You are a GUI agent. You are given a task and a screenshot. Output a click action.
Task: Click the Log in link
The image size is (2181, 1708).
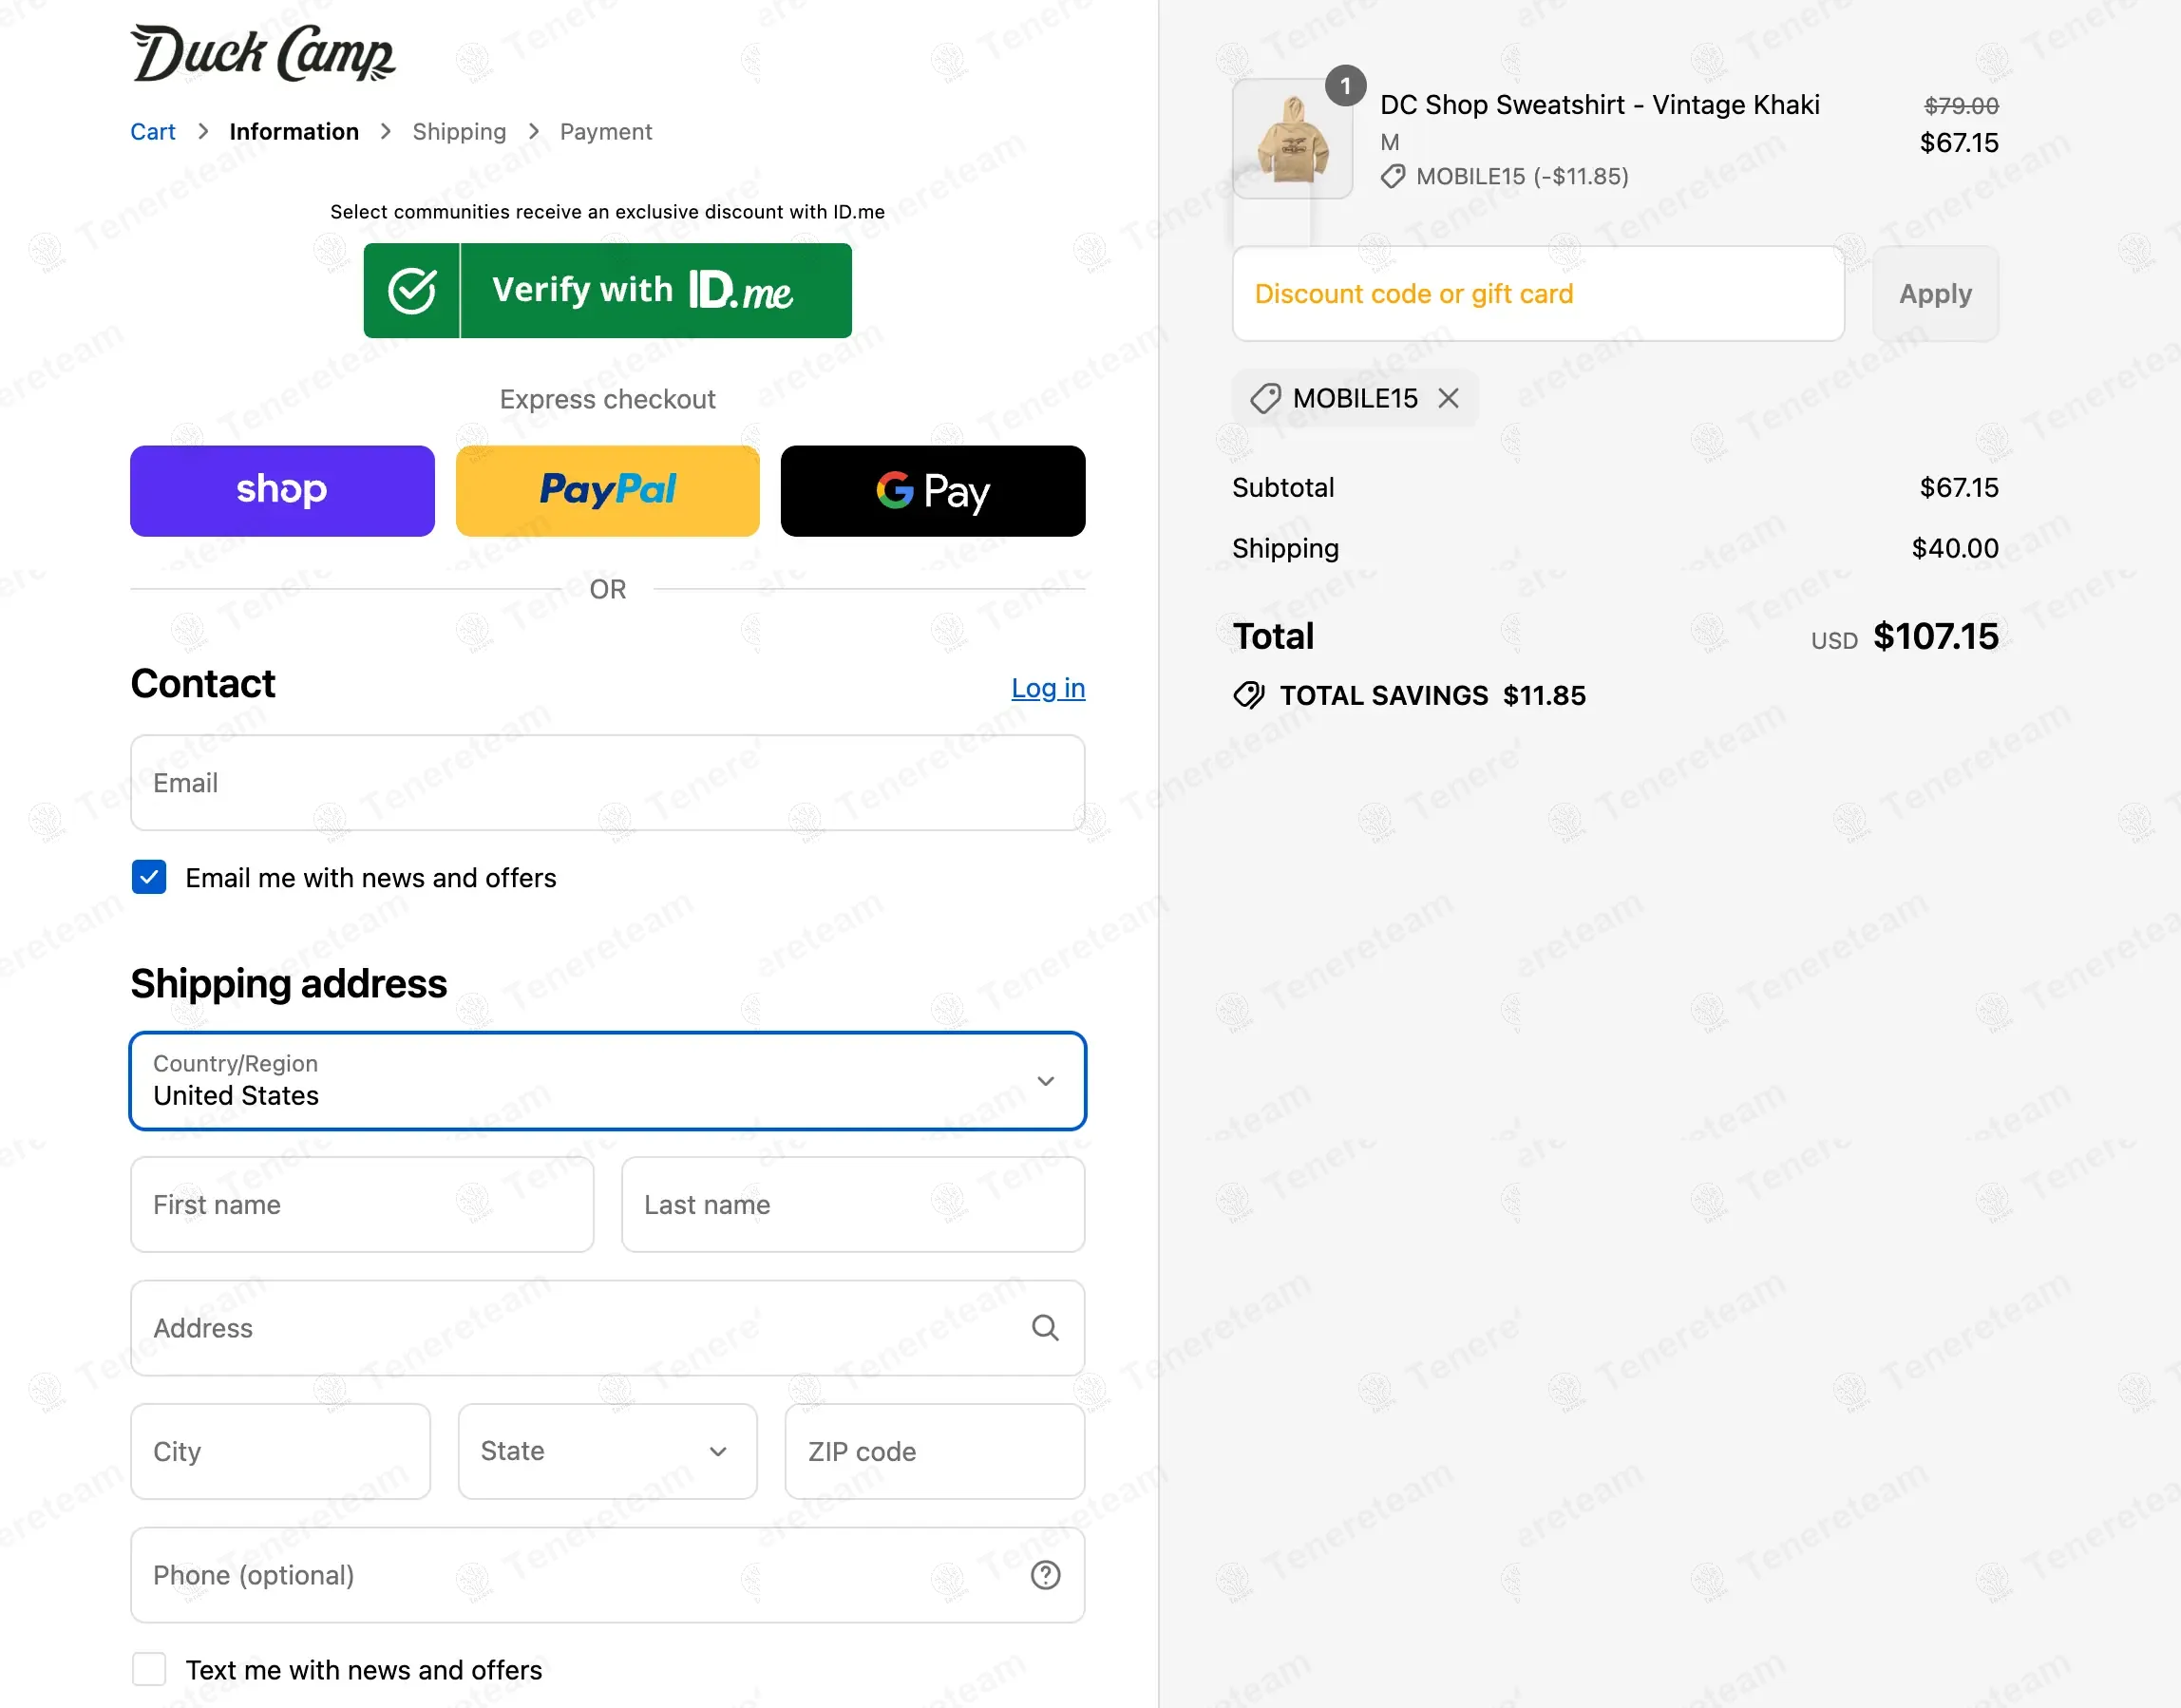[1047, 688]
